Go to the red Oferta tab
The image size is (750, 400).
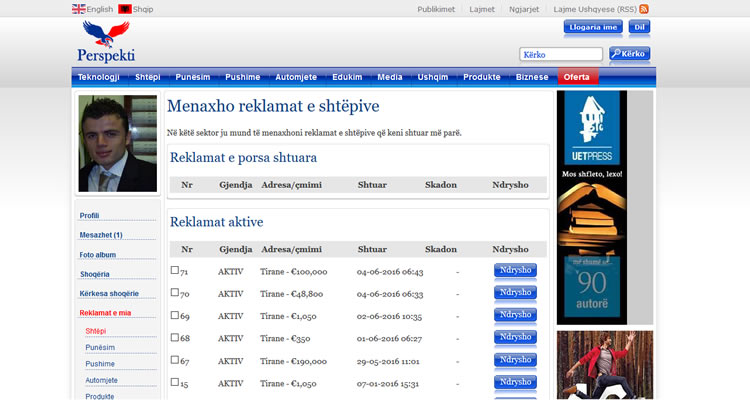tap(577, 77)
